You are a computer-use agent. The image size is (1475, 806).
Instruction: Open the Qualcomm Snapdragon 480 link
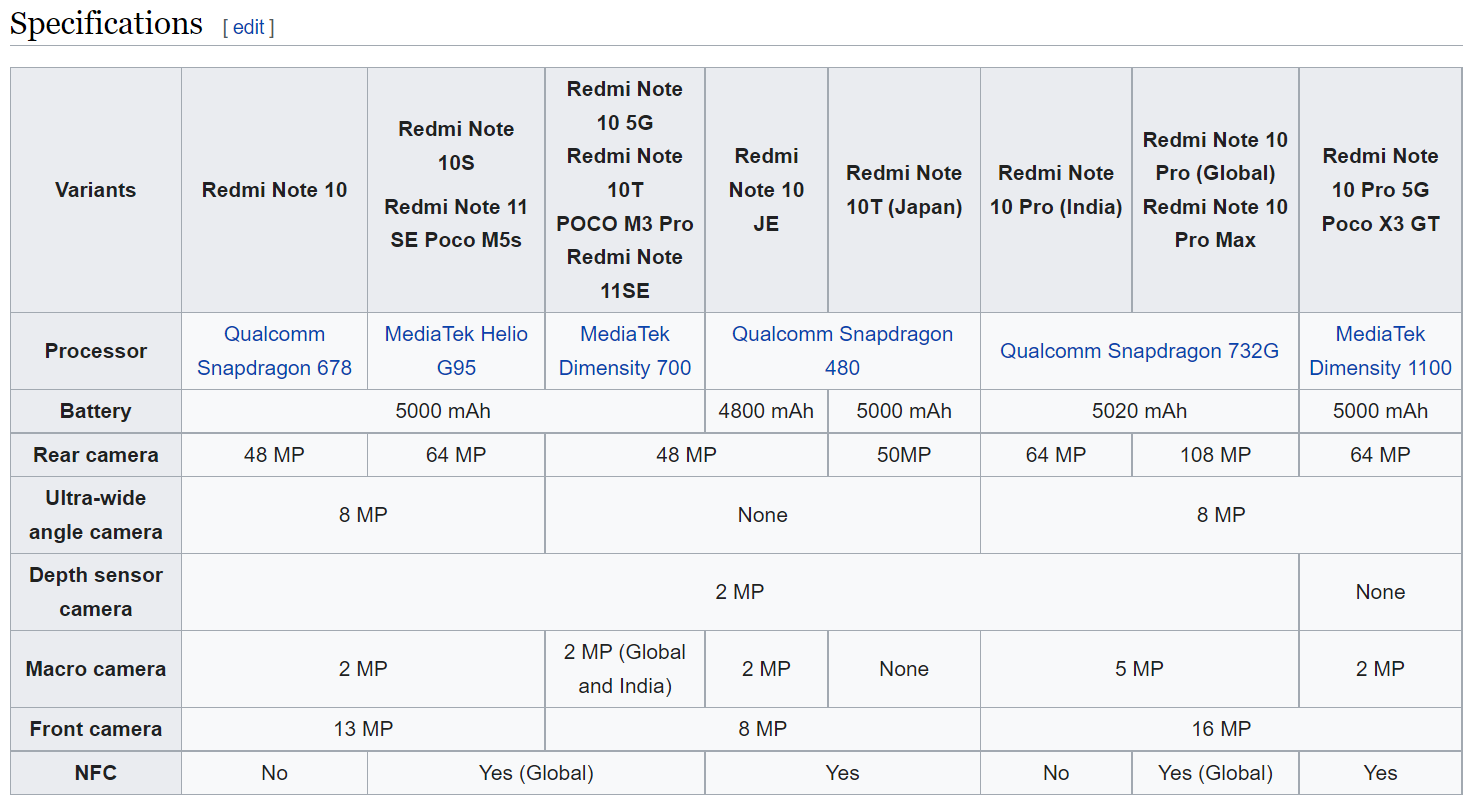842,351
